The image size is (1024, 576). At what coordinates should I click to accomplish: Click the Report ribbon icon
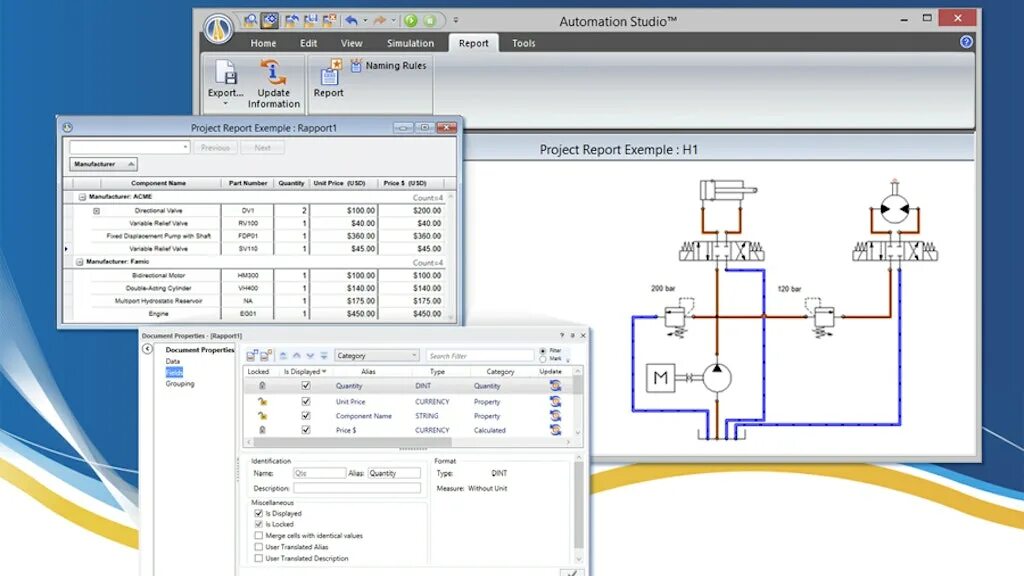(x=330, y=72)
